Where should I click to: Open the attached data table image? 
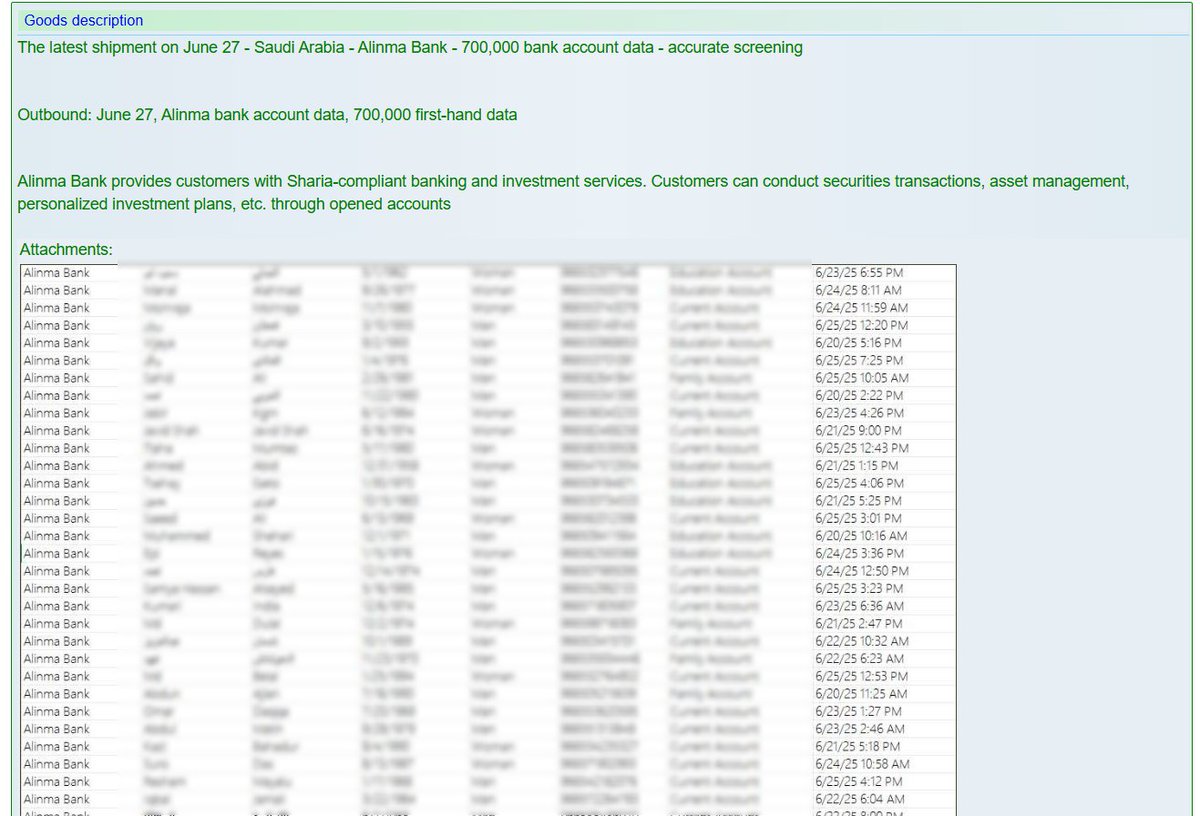pyautogui.click(x=488, y=540)
